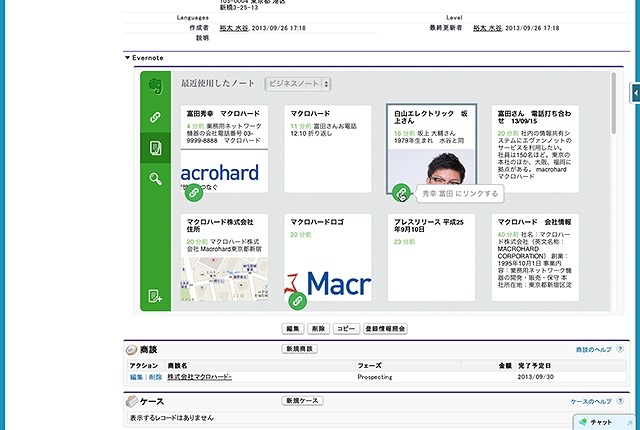The width and height of the screenshot is (640, 430).
Task: Open ケースのヘルプ question mark icon
Action: point(620,401)
